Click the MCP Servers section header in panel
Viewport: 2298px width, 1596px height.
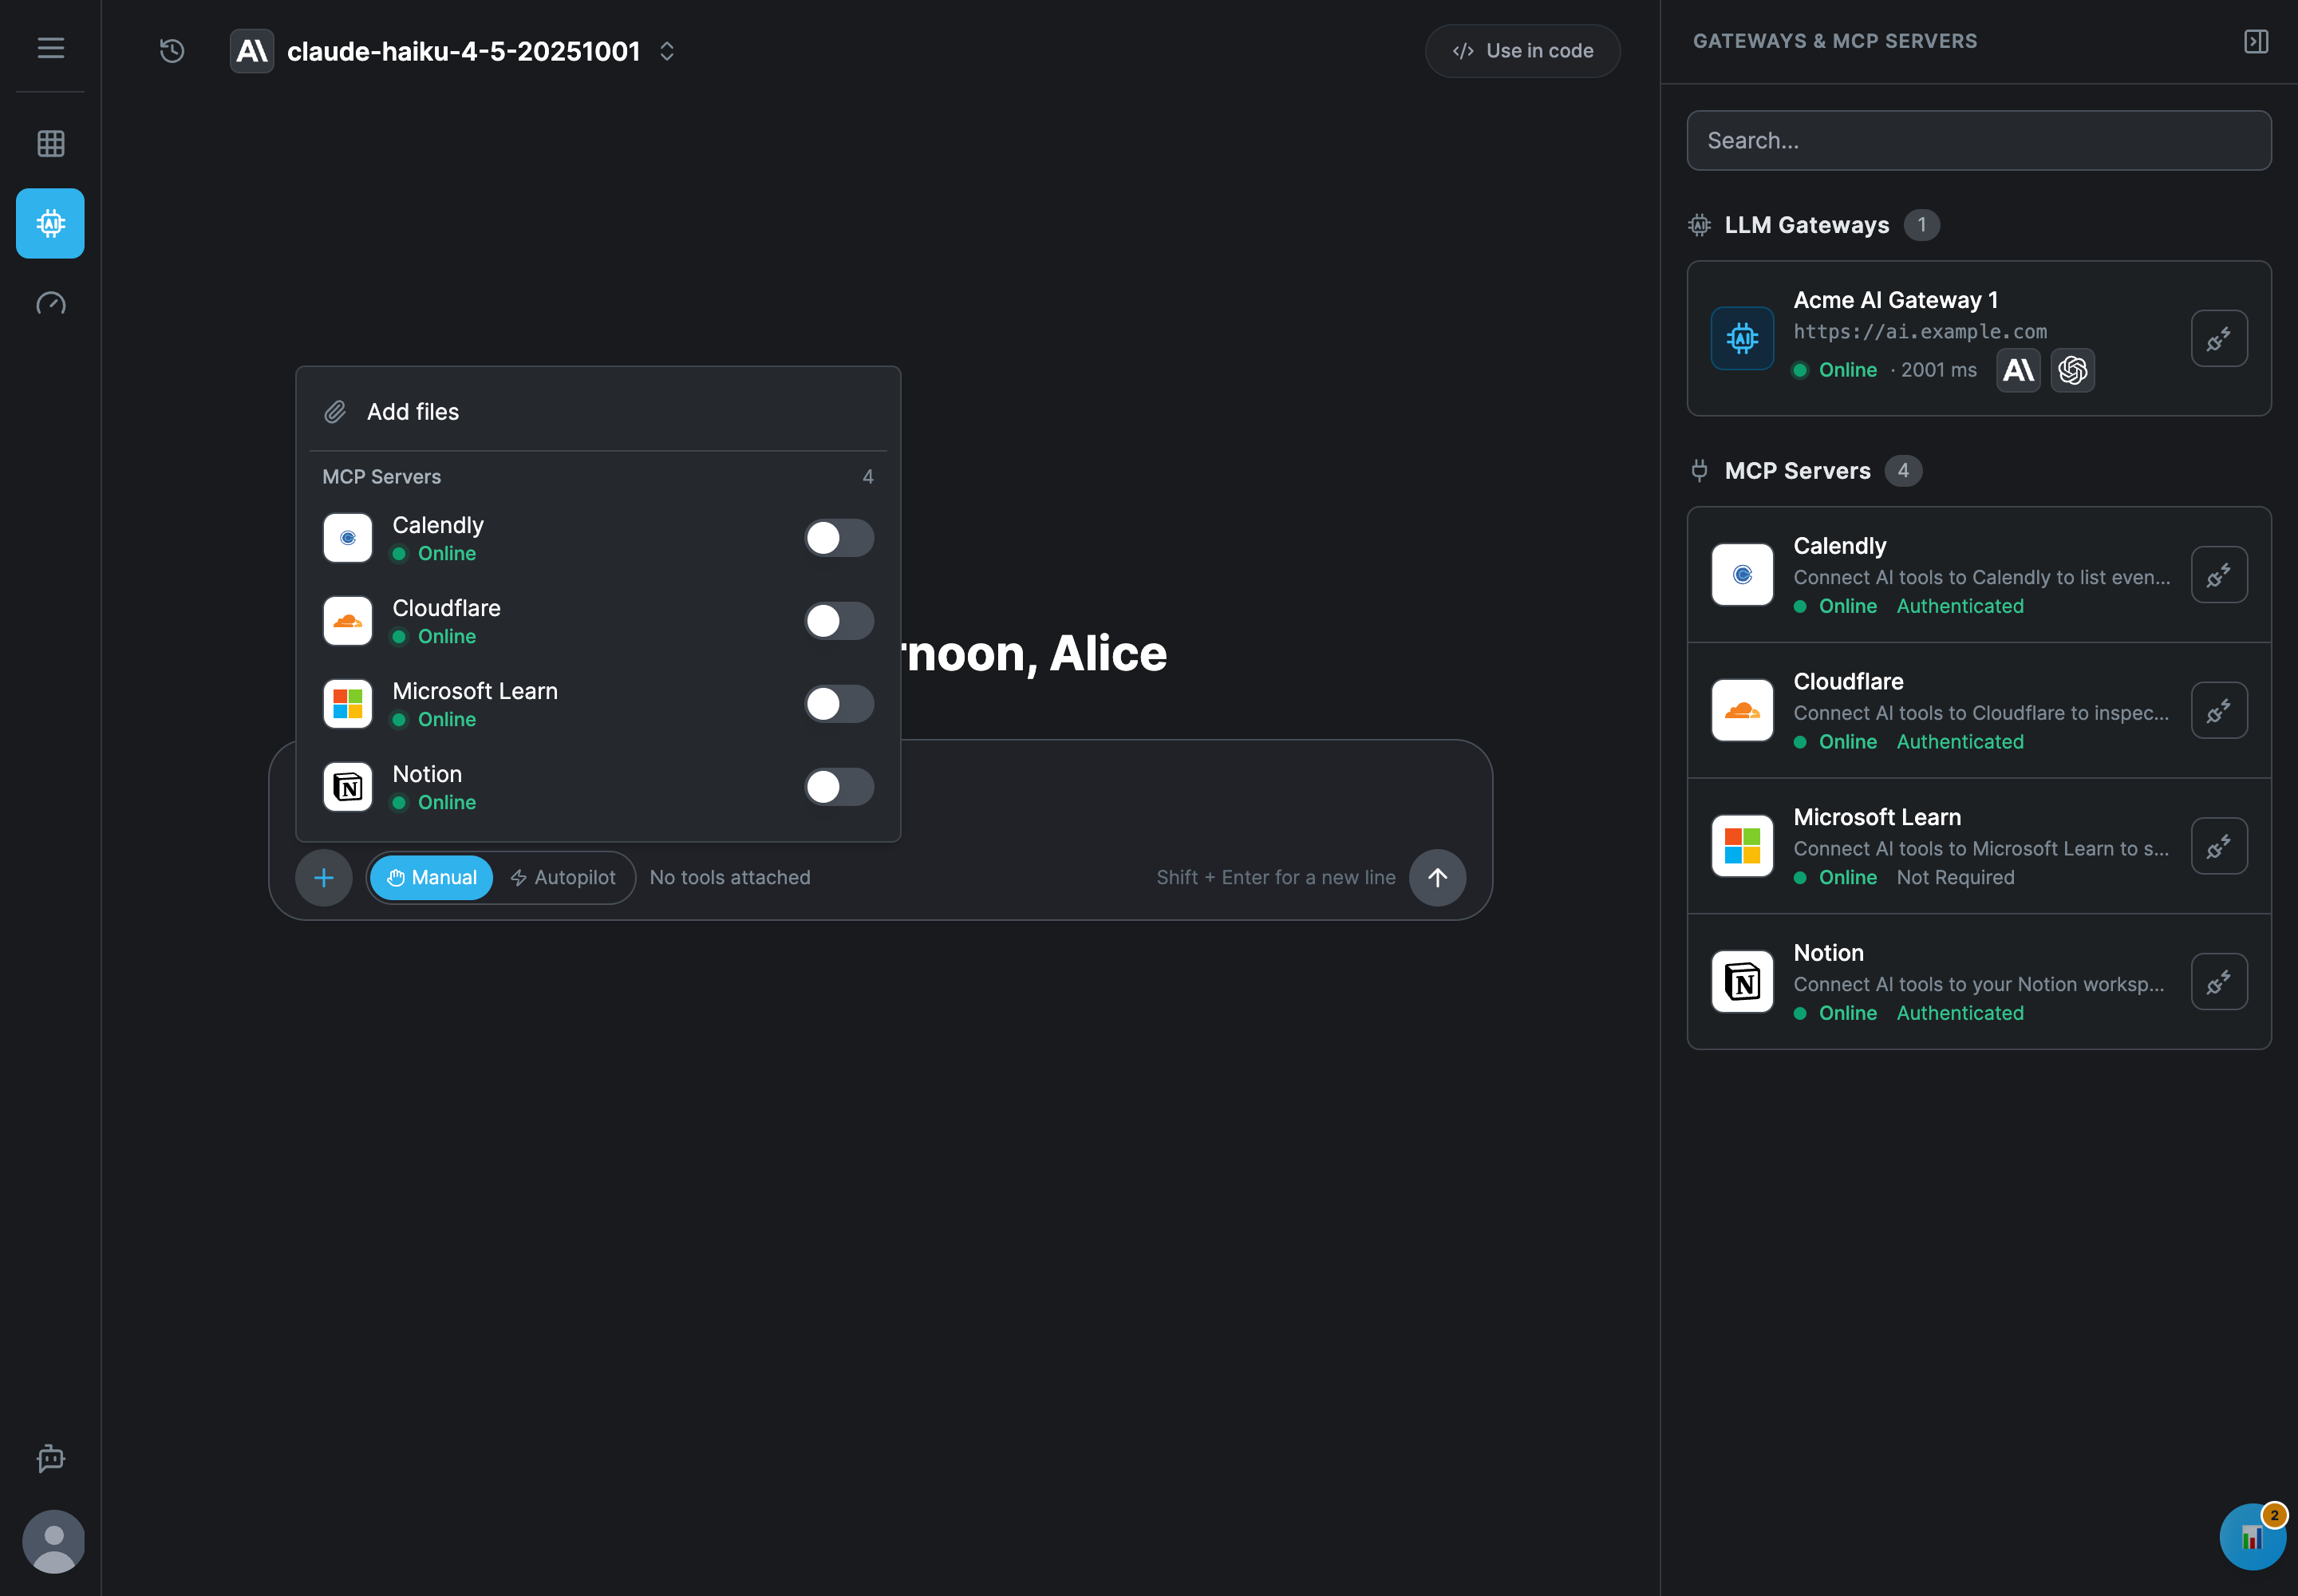(x=1797, y=471)
